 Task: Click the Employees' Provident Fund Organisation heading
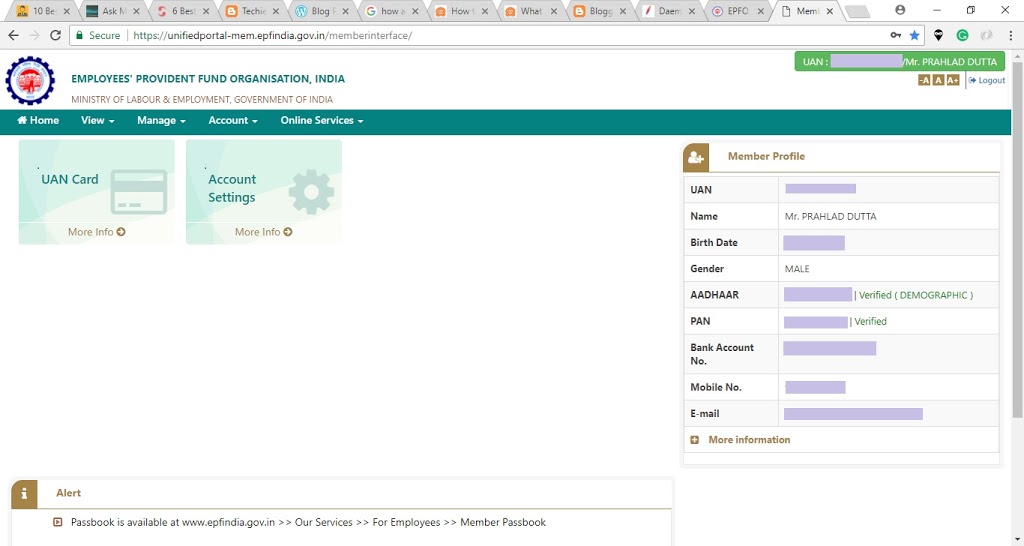coord(208,78)
